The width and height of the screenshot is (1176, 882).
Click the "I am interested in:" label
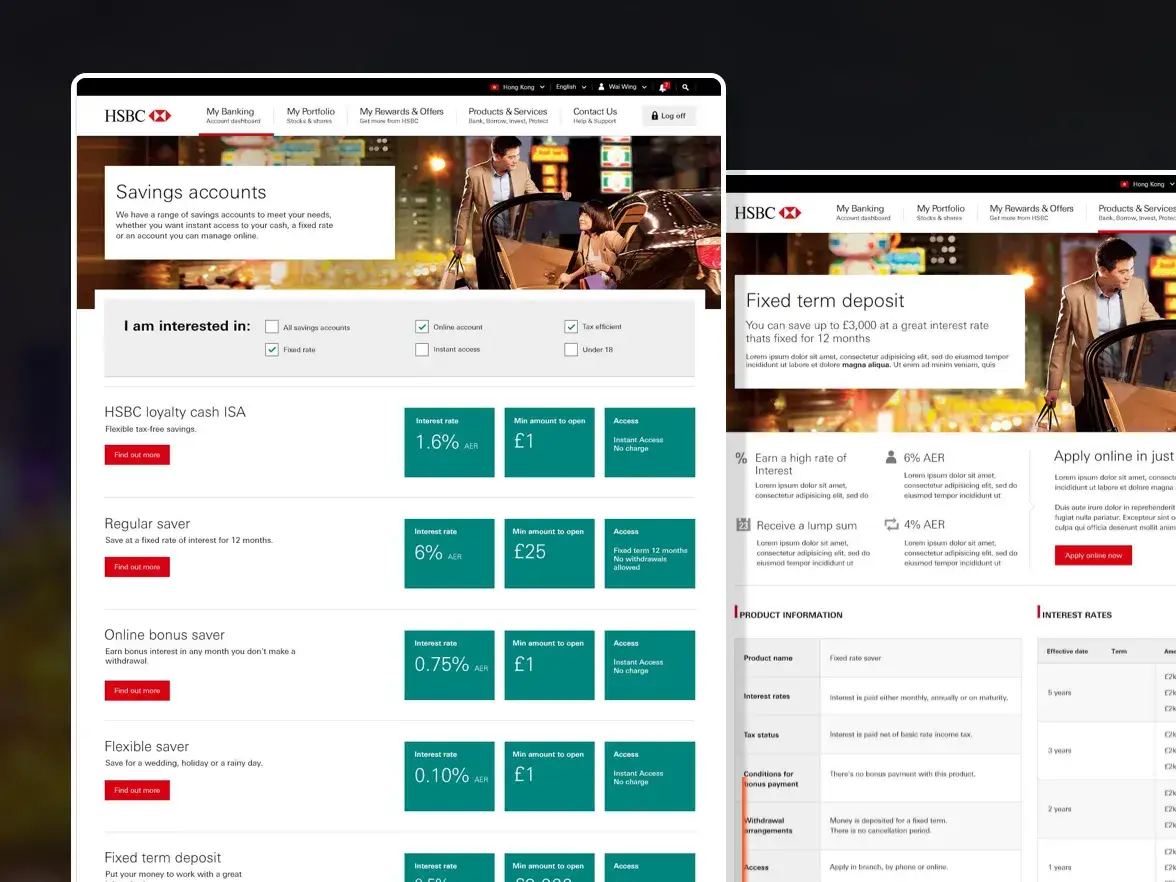tap(187, 326)
